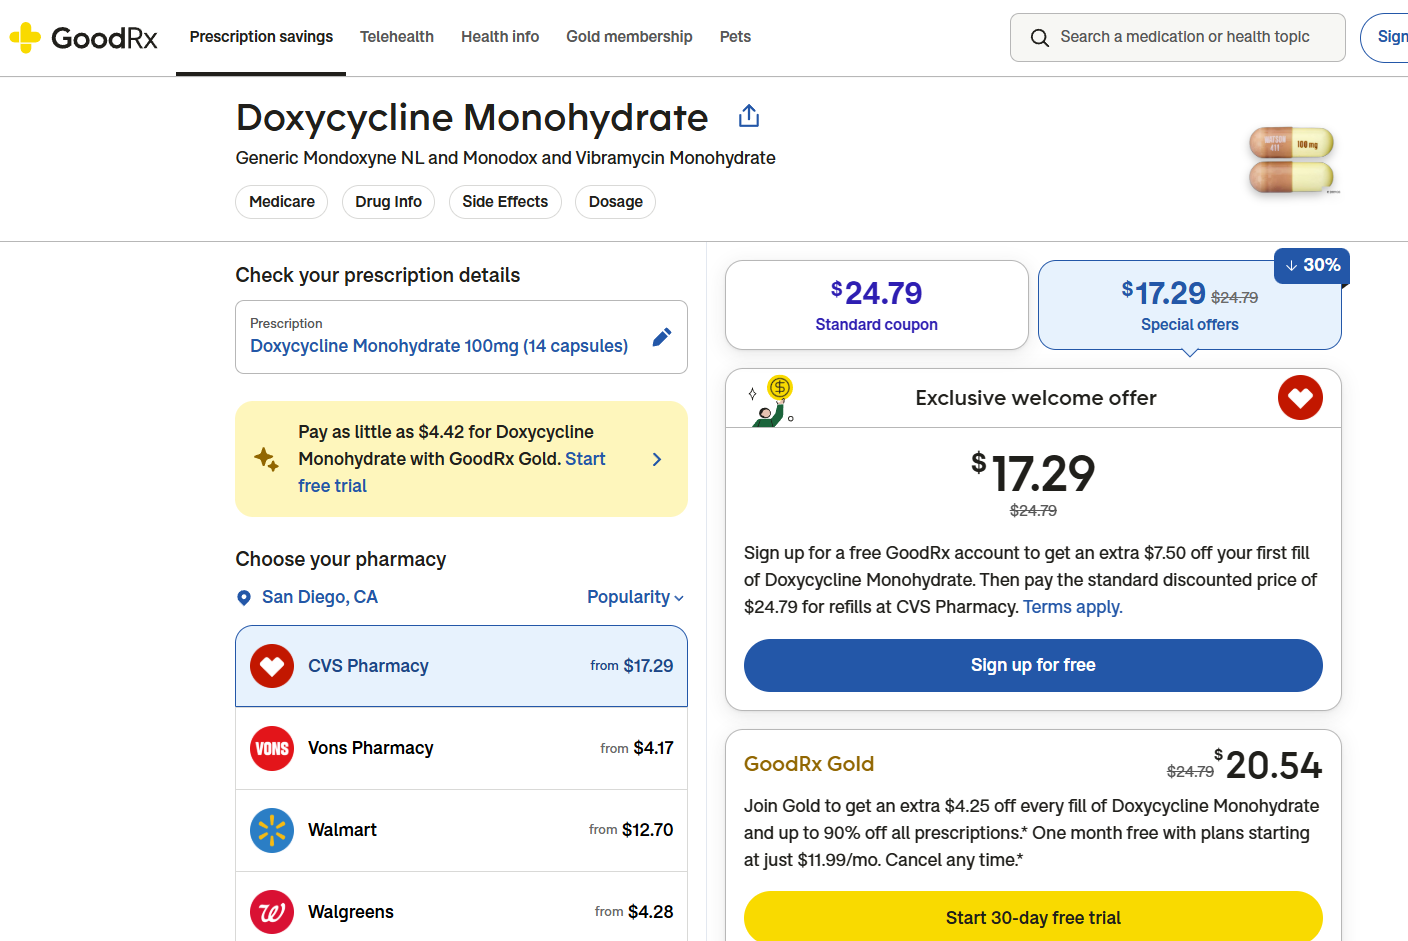Select the CVS Pharmacy row

click(x=461, y=666)
